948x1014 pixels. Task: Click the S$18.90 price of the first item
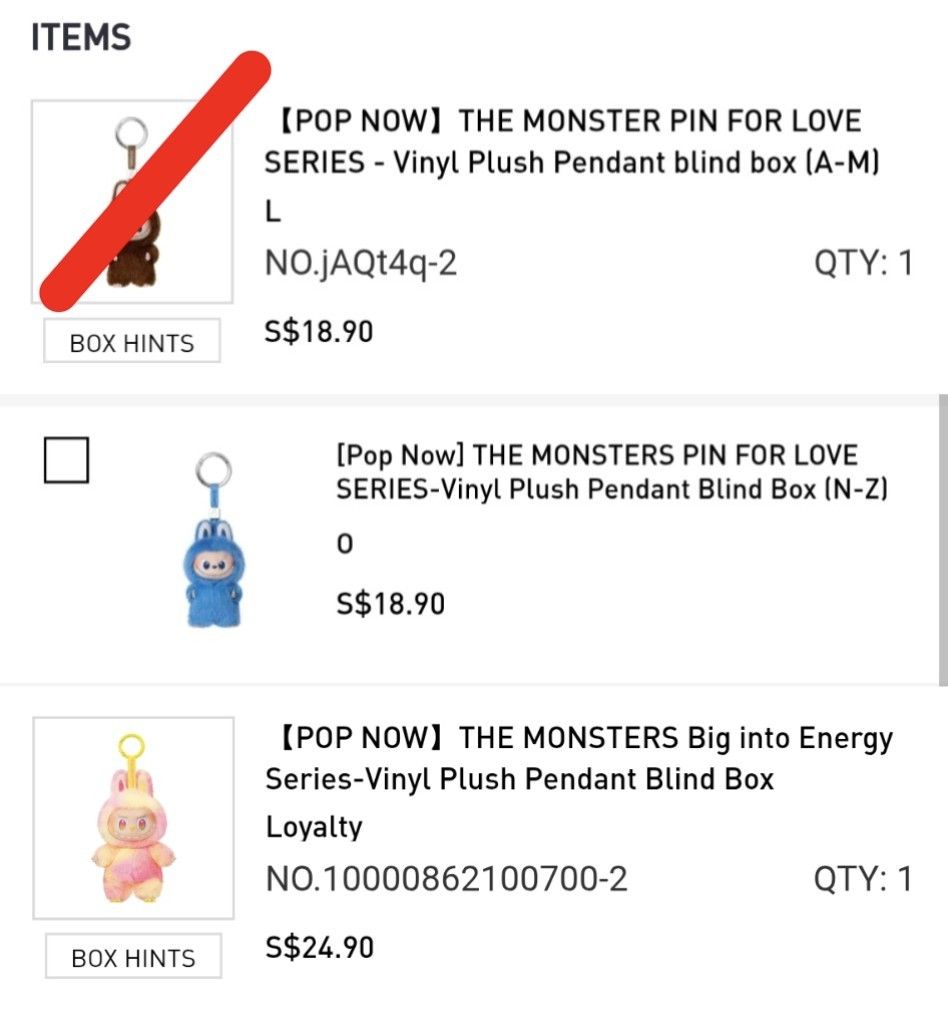pyautogui.click(x=319, y=330)
